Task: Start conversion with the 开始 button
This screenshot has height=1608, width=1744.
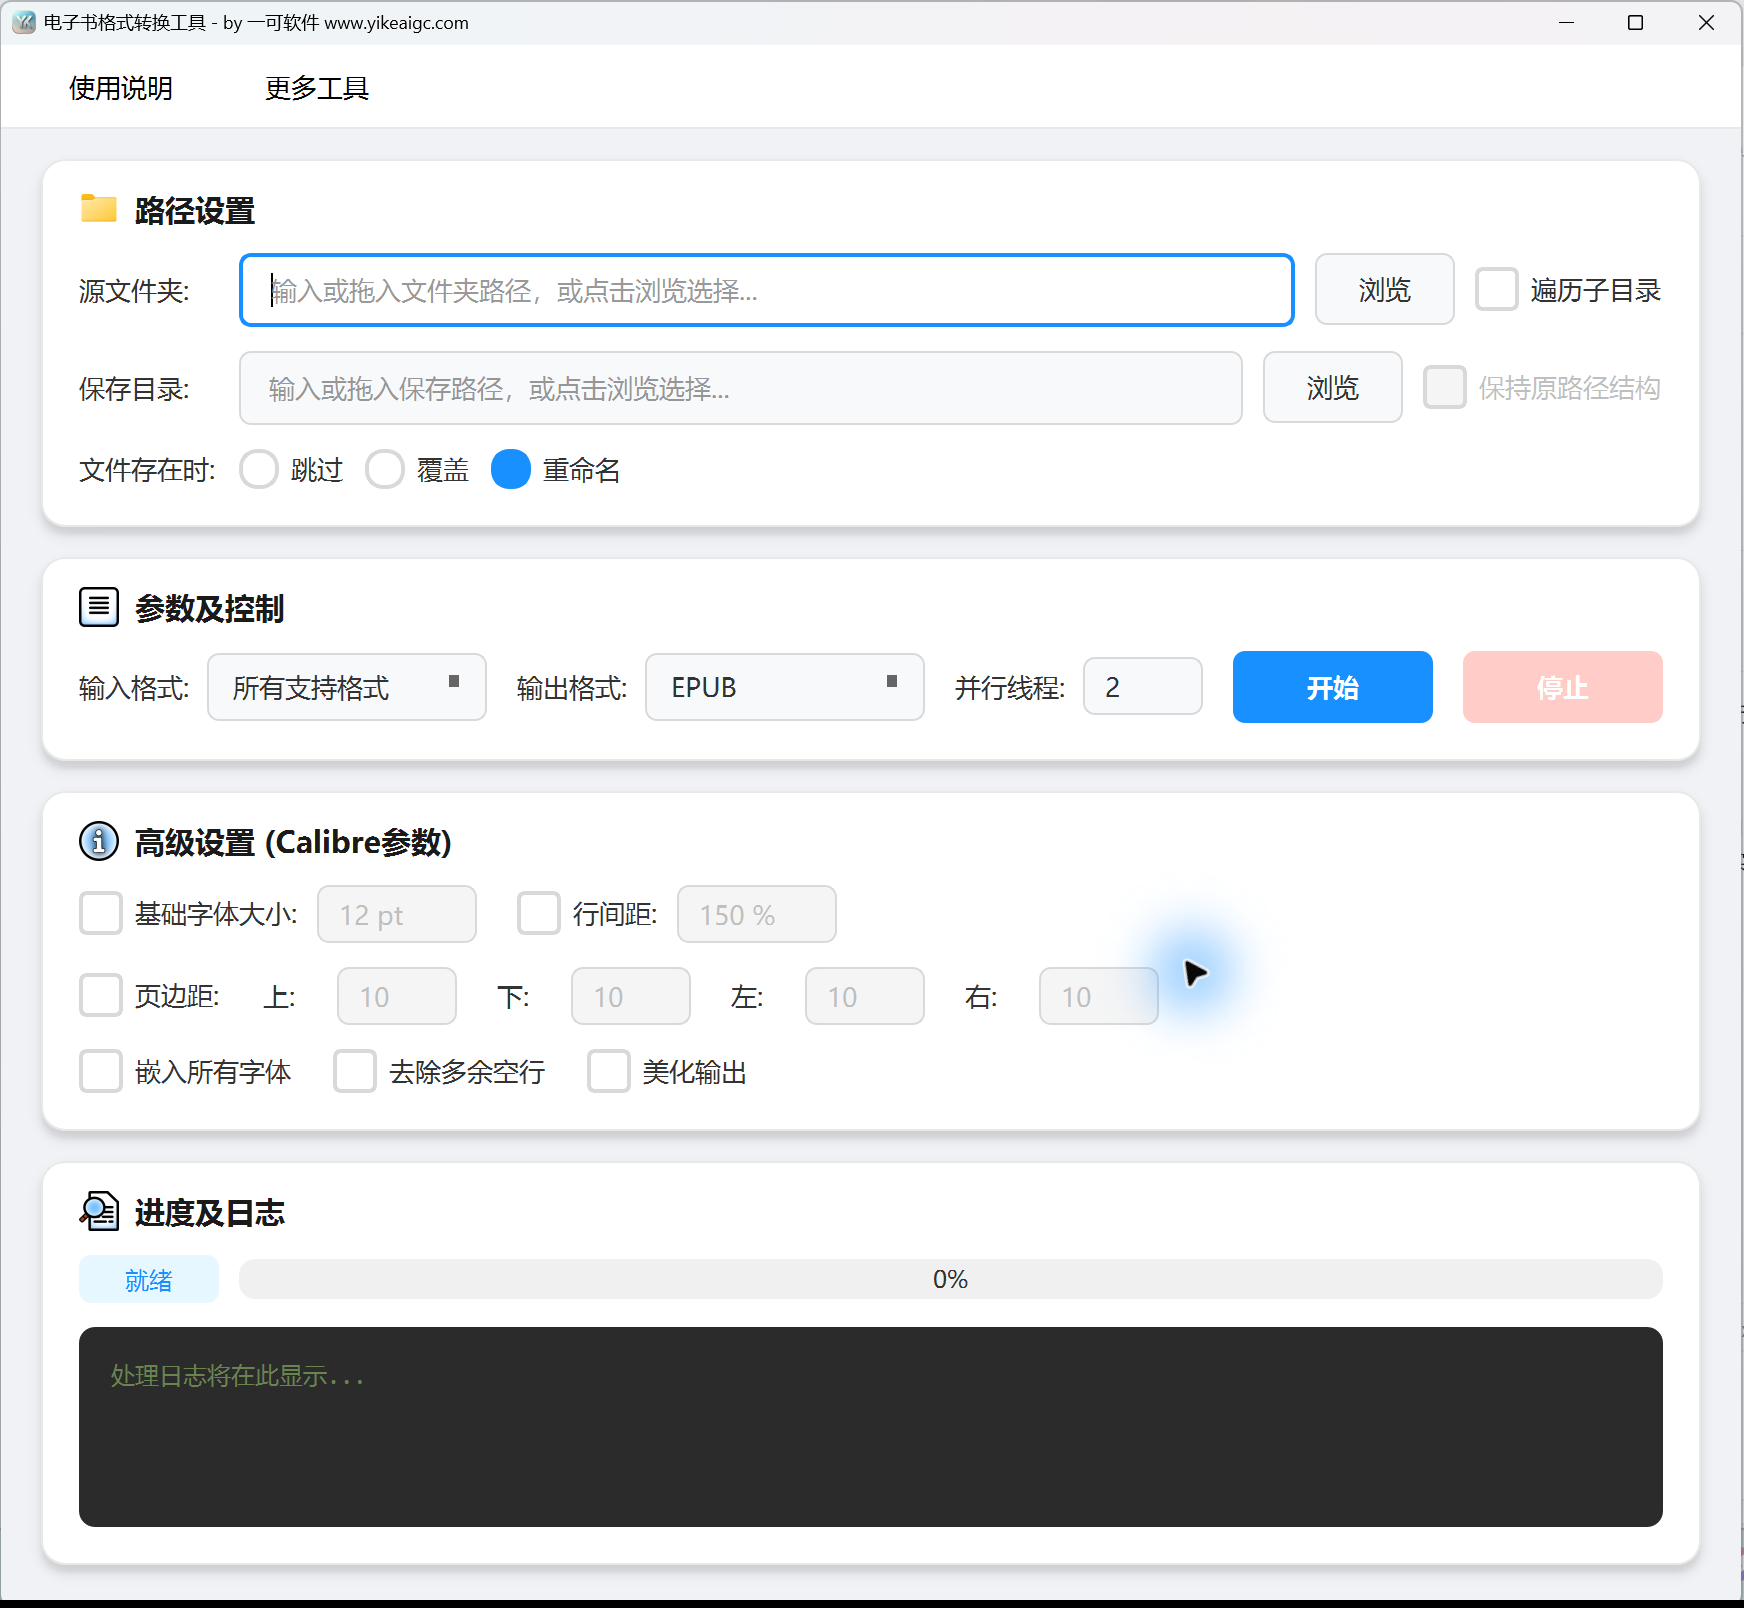Action: (1333, 687)
